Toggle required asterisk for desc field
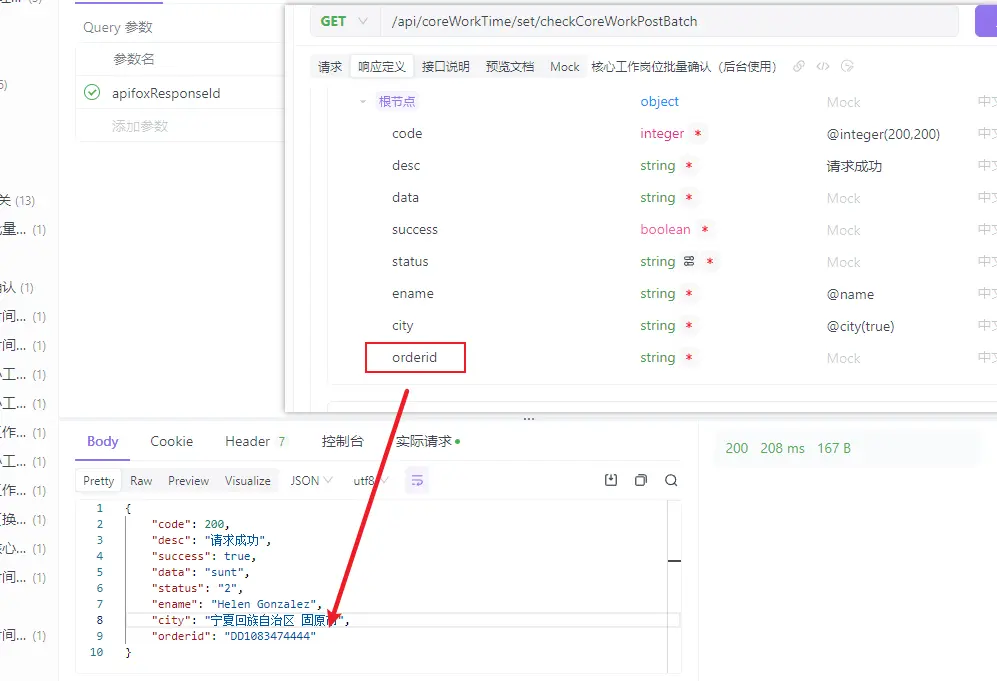Screen dimensions: 997x681 coord(689,165)
